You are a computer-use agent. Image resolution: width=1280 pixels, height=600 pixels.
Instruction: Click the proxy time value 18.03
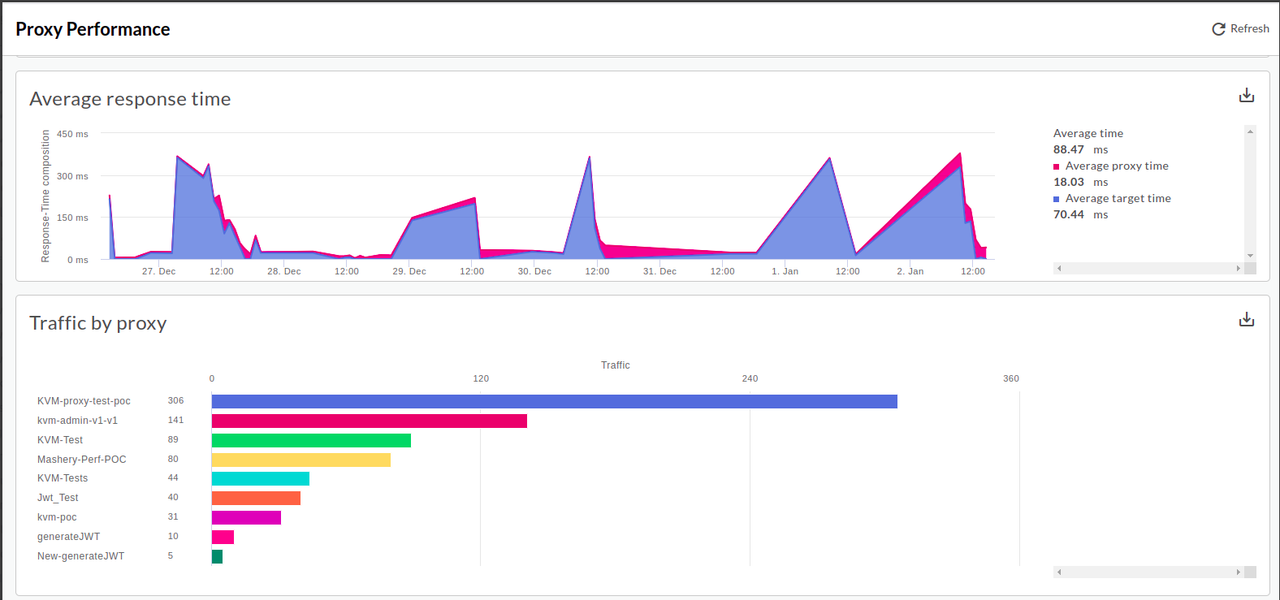1069,182
